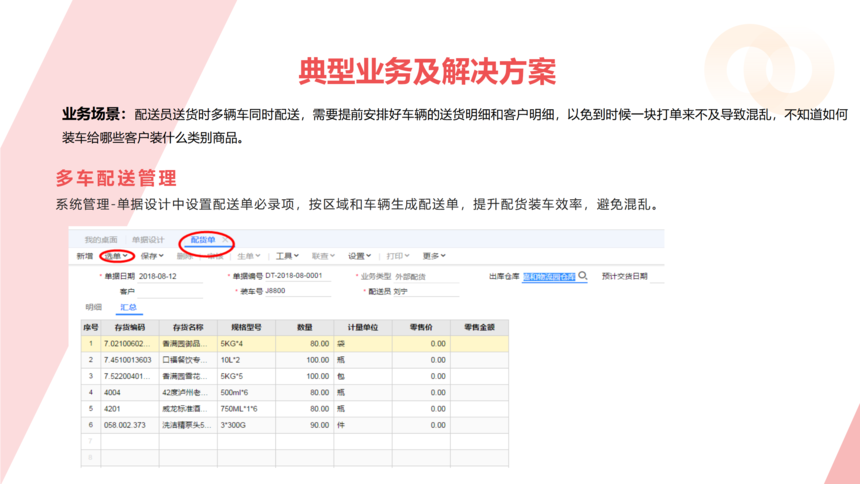Click the 业务类型 field 外部配货
Viewport: 860px width, 484px height.
pos(426,277)
